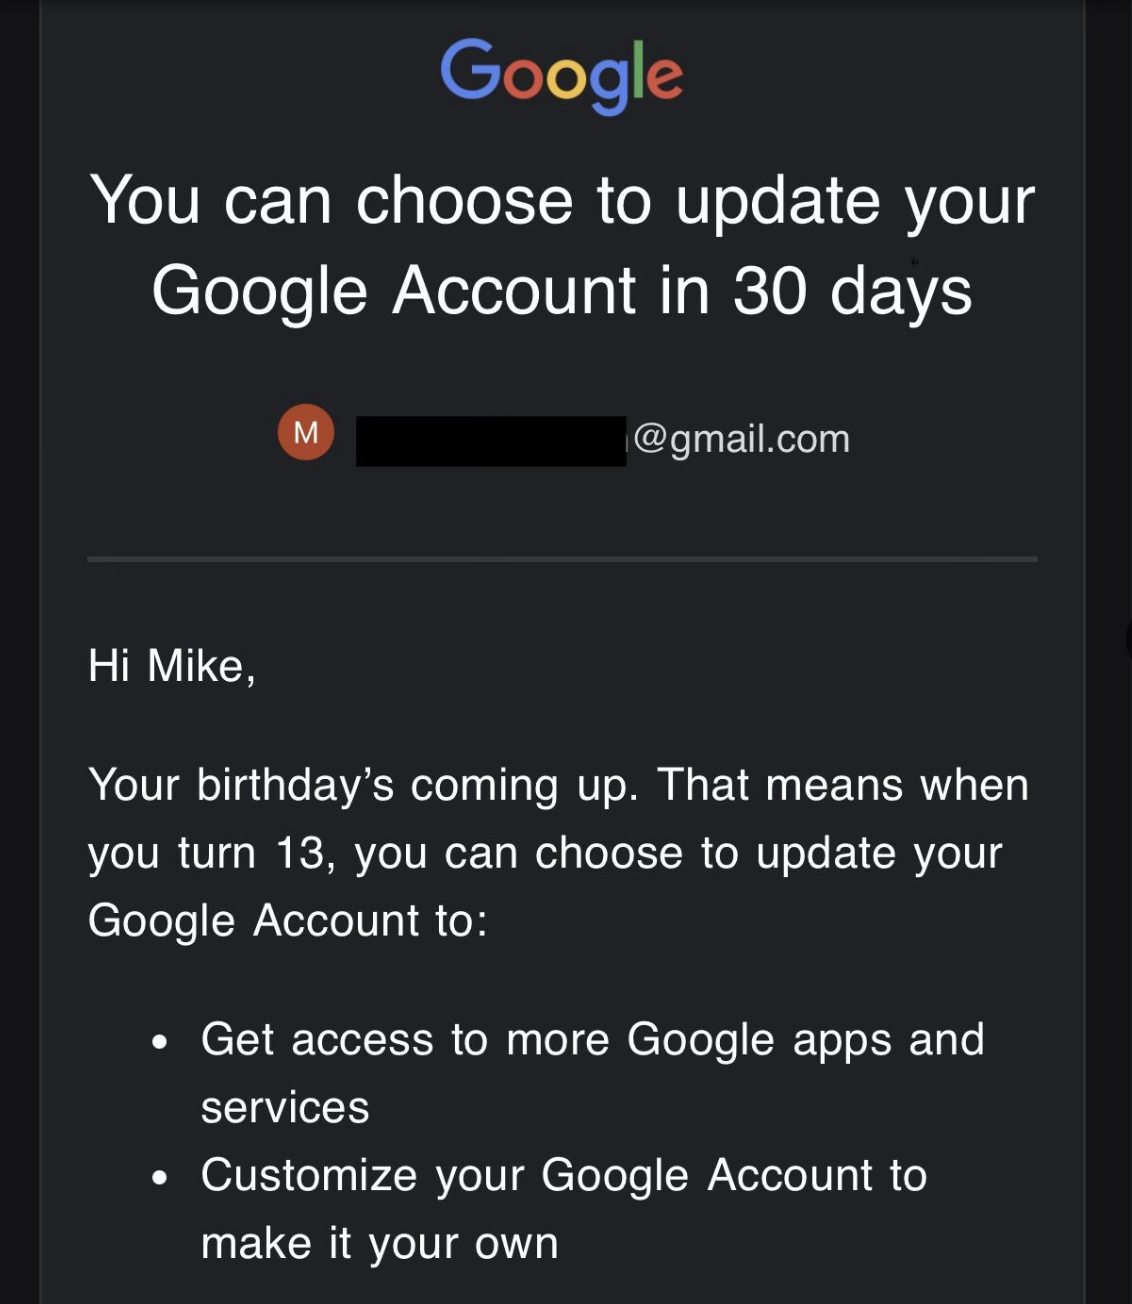Click "Google Account to:" paragraph line
This screenshot has height=1304, width=1132.
pos(287,921)
